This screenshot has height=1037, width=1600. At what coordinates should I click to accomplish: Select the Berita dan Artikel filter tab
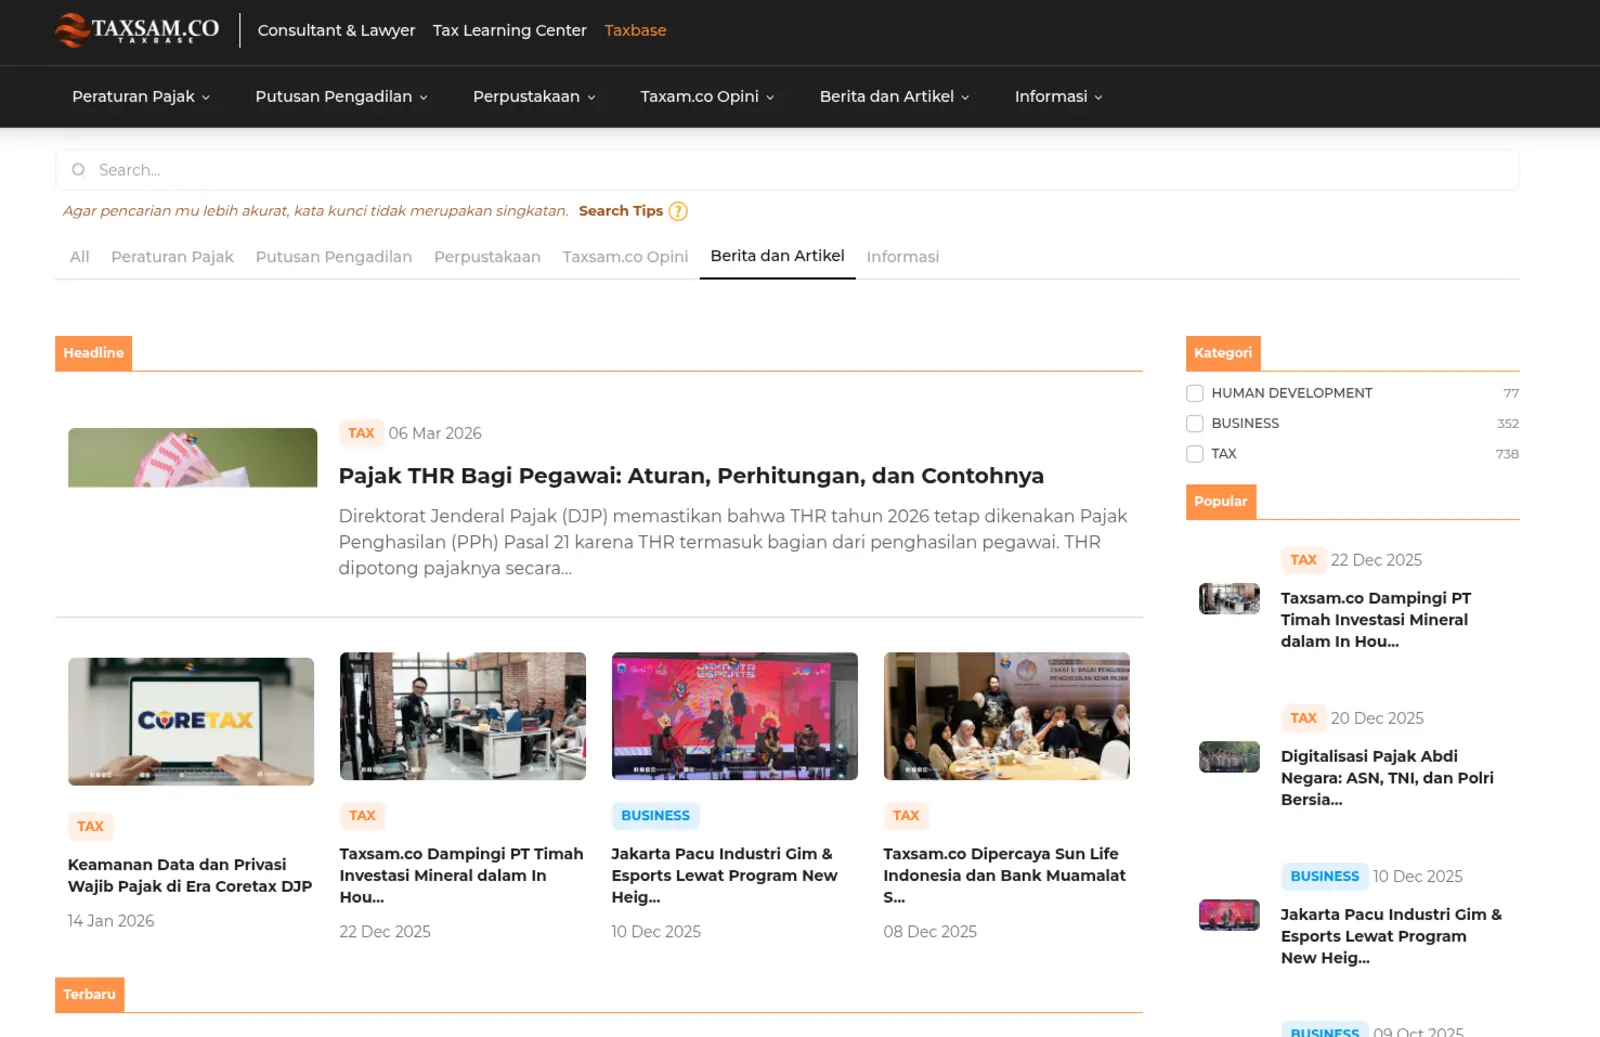pos(777,256)
